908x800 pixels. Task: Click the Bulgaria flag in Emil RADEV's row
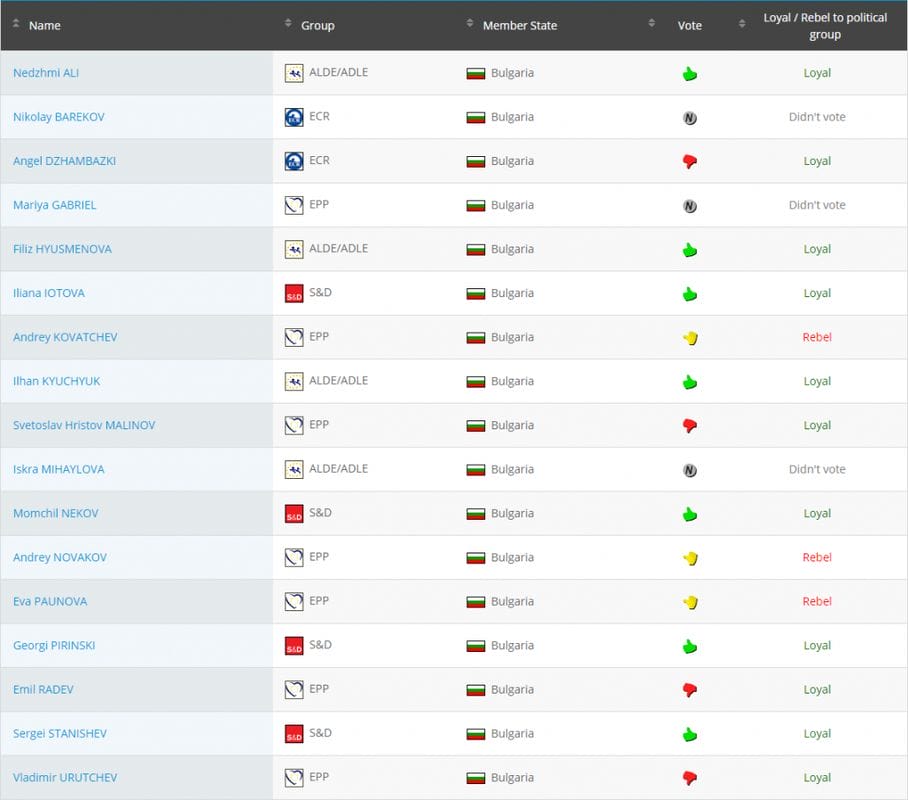(476, 690)
